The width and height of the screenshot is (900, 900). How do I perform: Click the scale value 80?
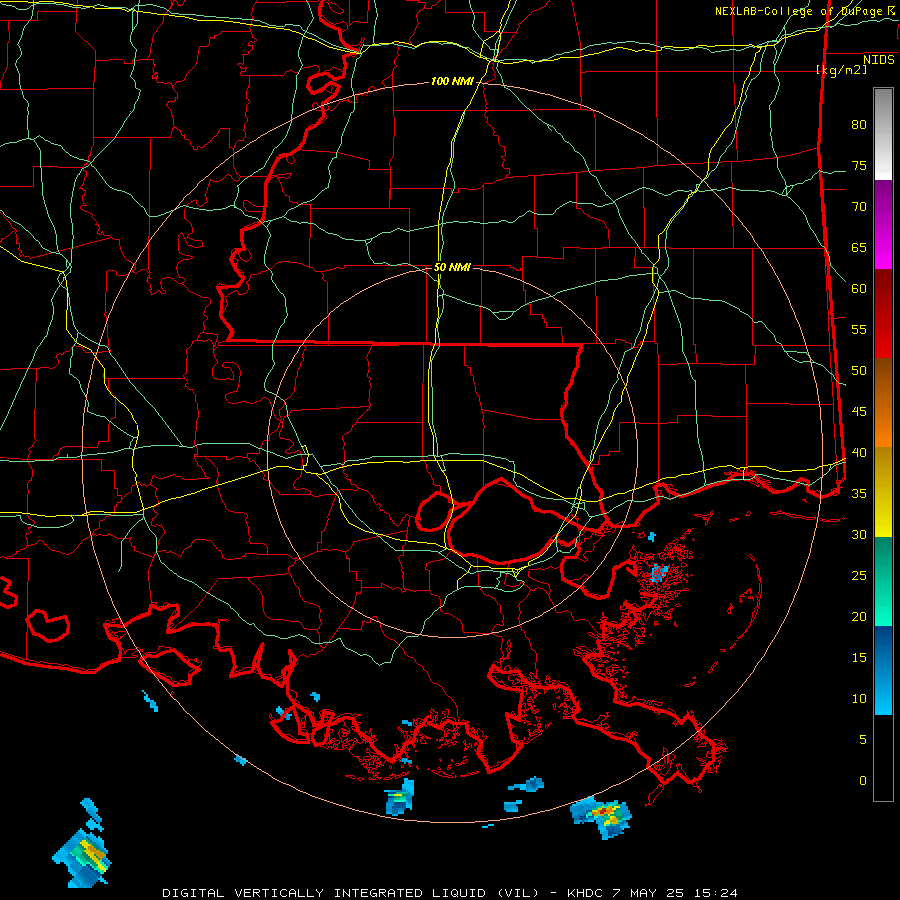pyautogui.click(x=859, y=125)
